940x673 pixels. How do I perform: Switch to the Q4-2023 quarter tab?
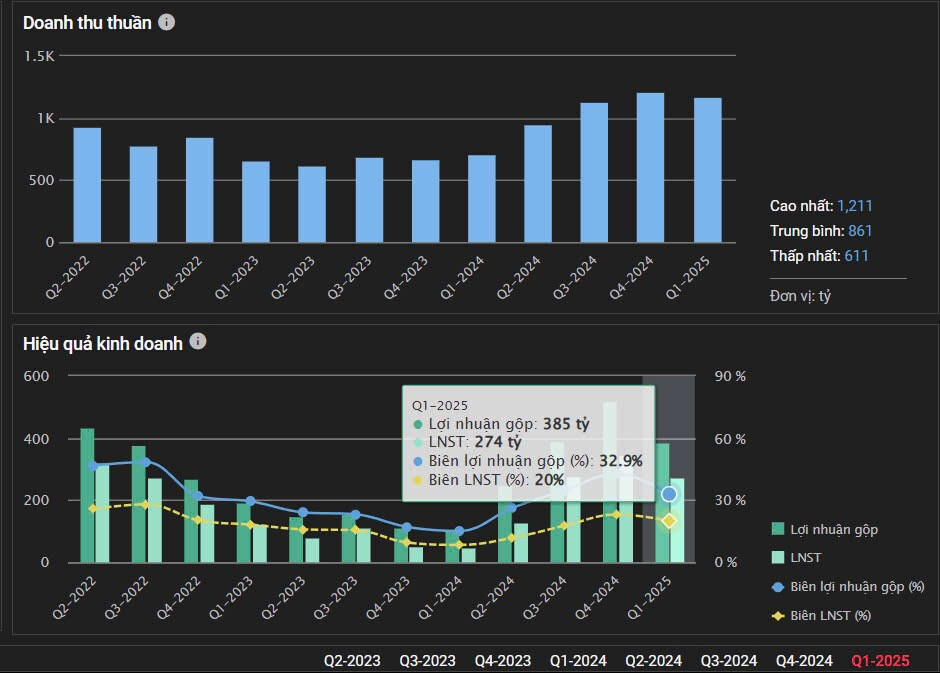[x=502, y=660]
